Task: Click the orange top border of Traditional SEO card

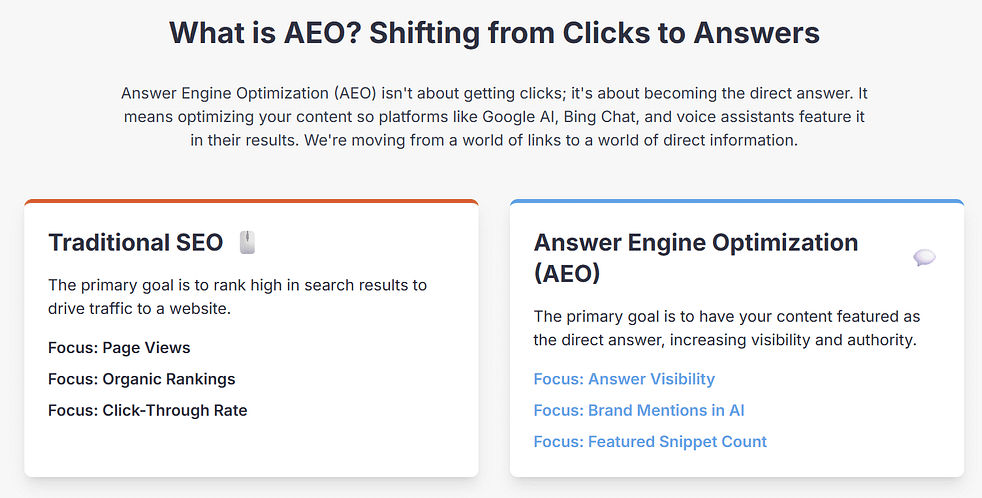Action: tap(251, 201)
